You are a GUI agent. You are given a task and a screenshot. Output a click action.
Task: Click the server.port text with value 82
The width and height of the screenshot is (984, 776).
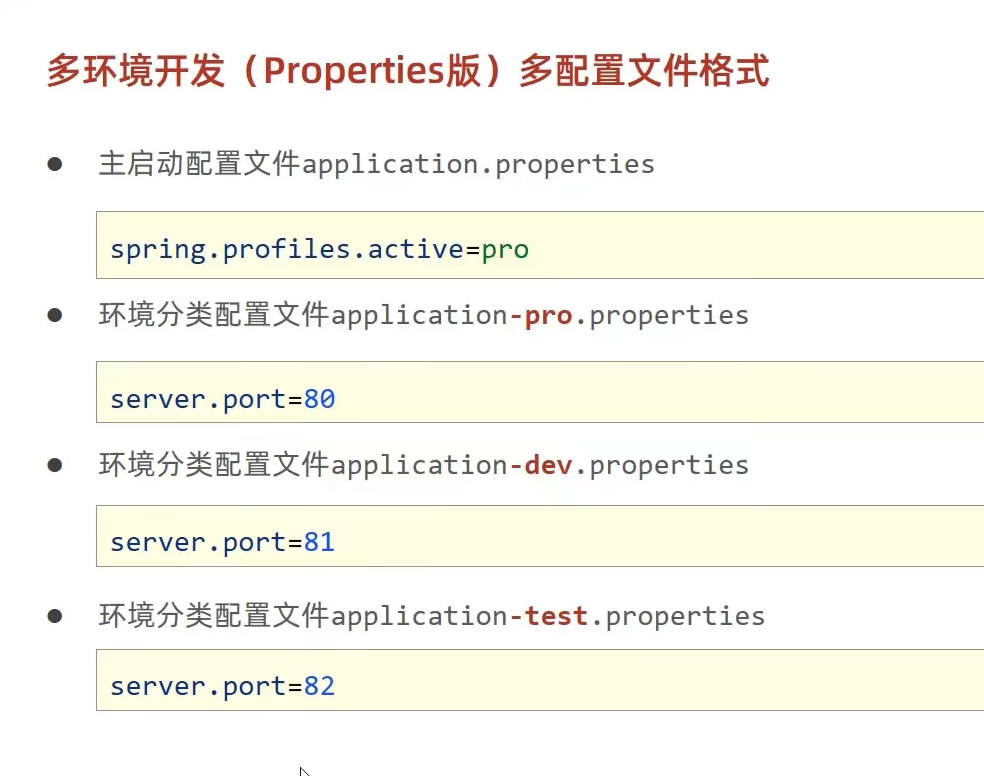click(x=198, y=687)
